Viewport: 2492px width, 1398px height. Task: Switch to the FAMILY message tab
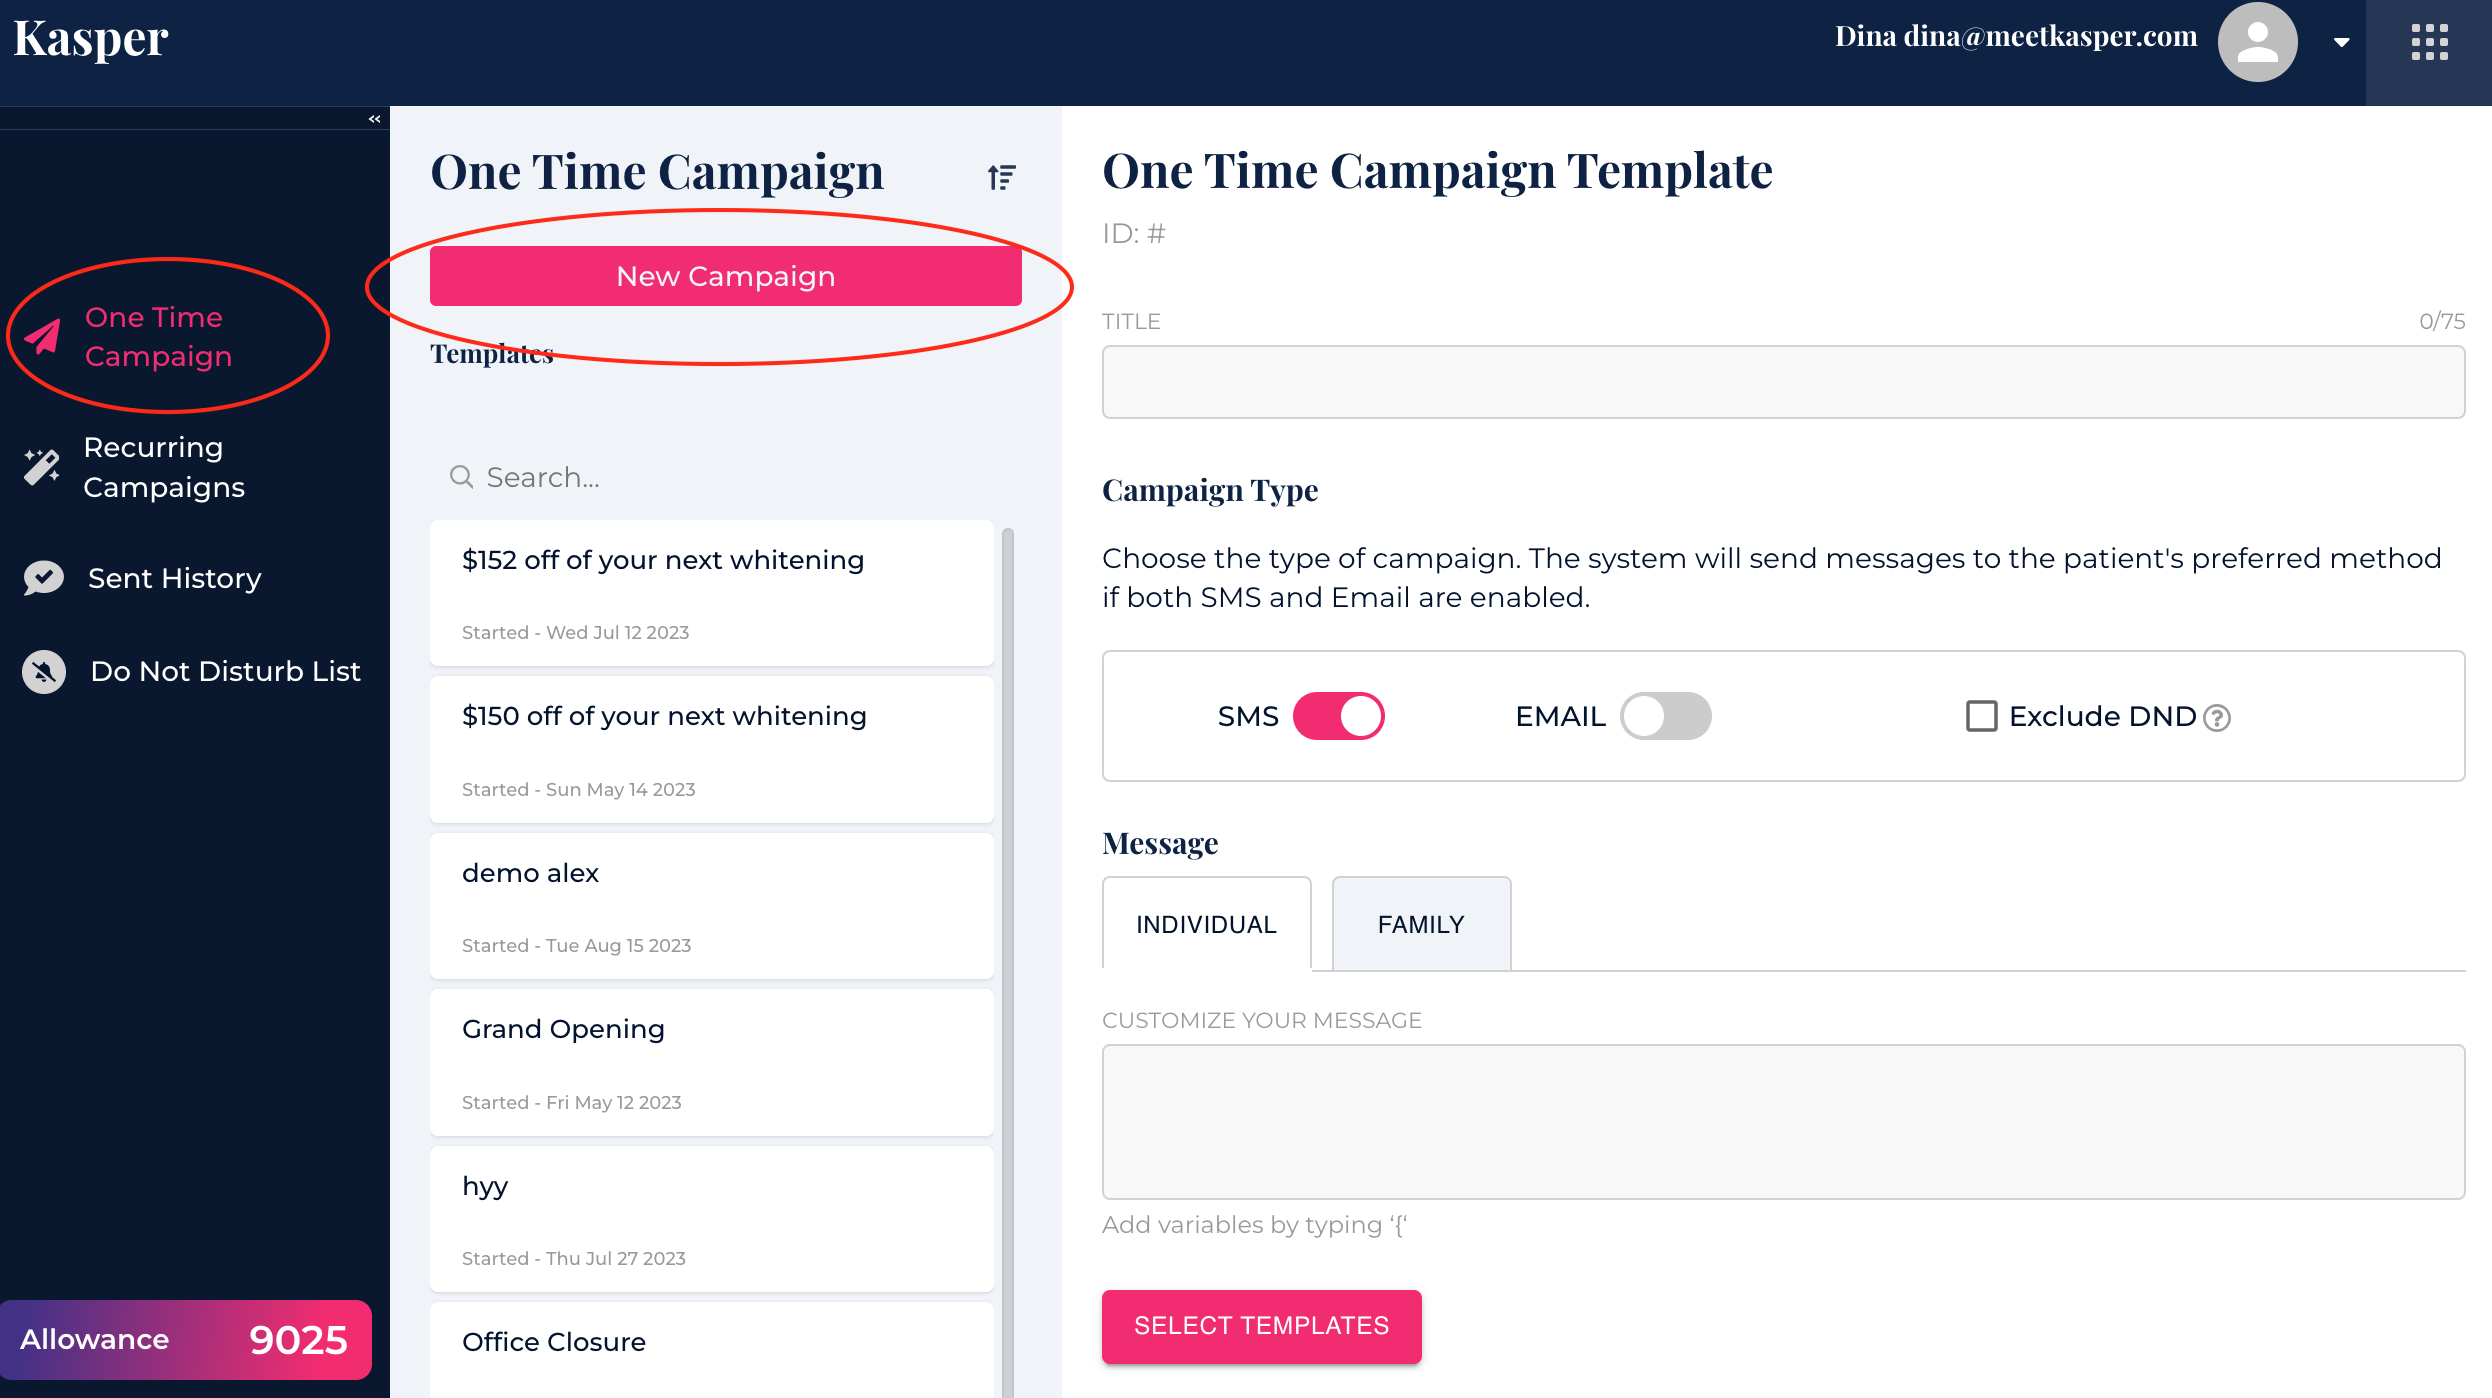[x=1420, y=924]
